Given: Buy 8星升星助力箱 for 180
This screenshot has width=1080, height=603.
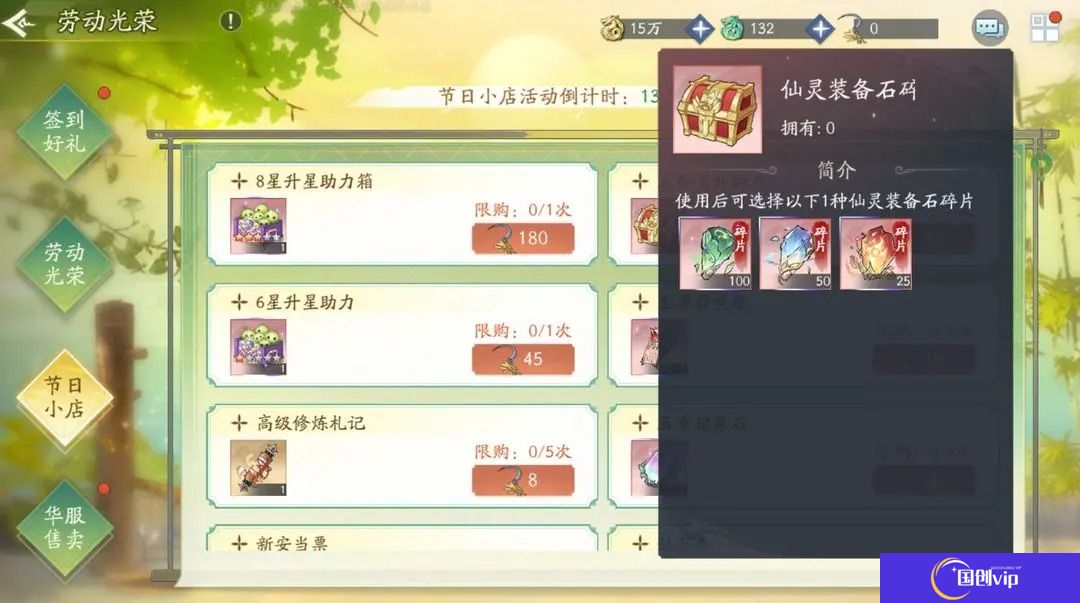Looking at the screenshot, I should pyautogui.click(x=523, y=238).
